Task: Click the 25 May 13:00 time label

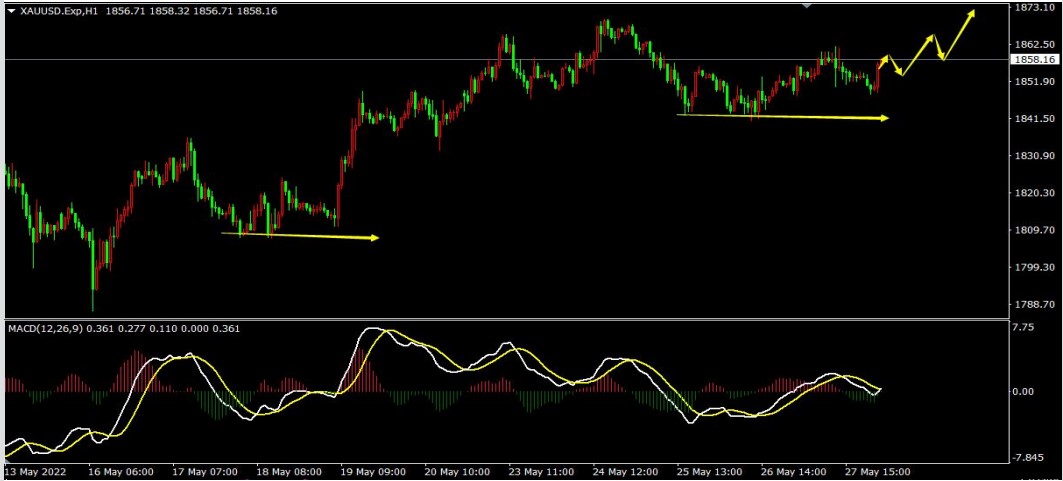Action: click(x=709, y=472)
